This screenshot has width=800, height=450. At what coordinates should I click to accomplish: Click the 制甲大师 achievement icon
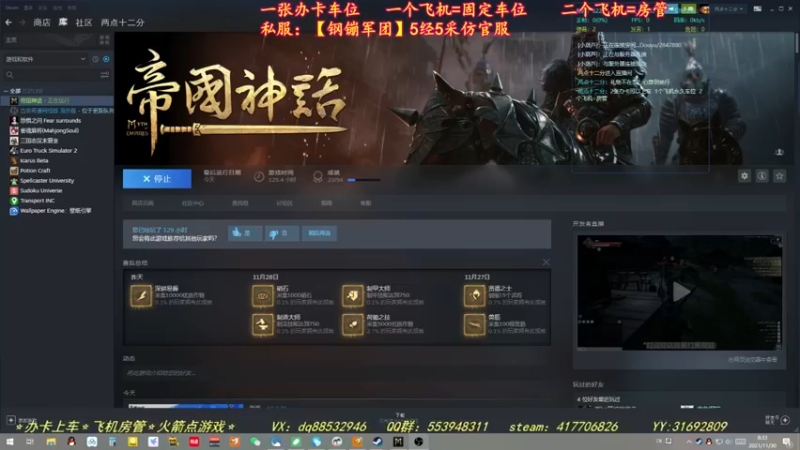(x=353, y=296)
